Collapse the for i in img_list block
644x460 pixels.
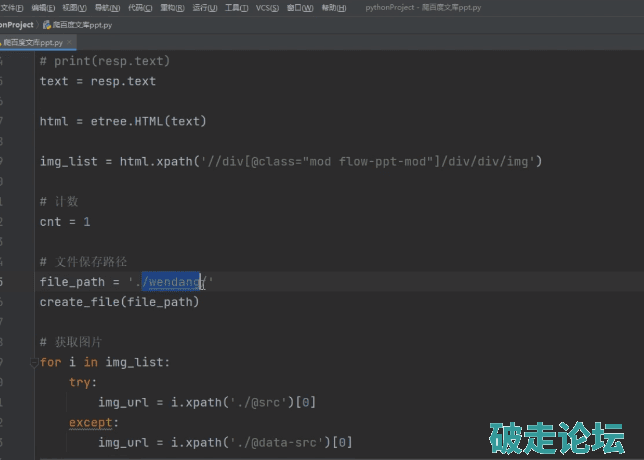pyautogui.click(x=33, y=362)
